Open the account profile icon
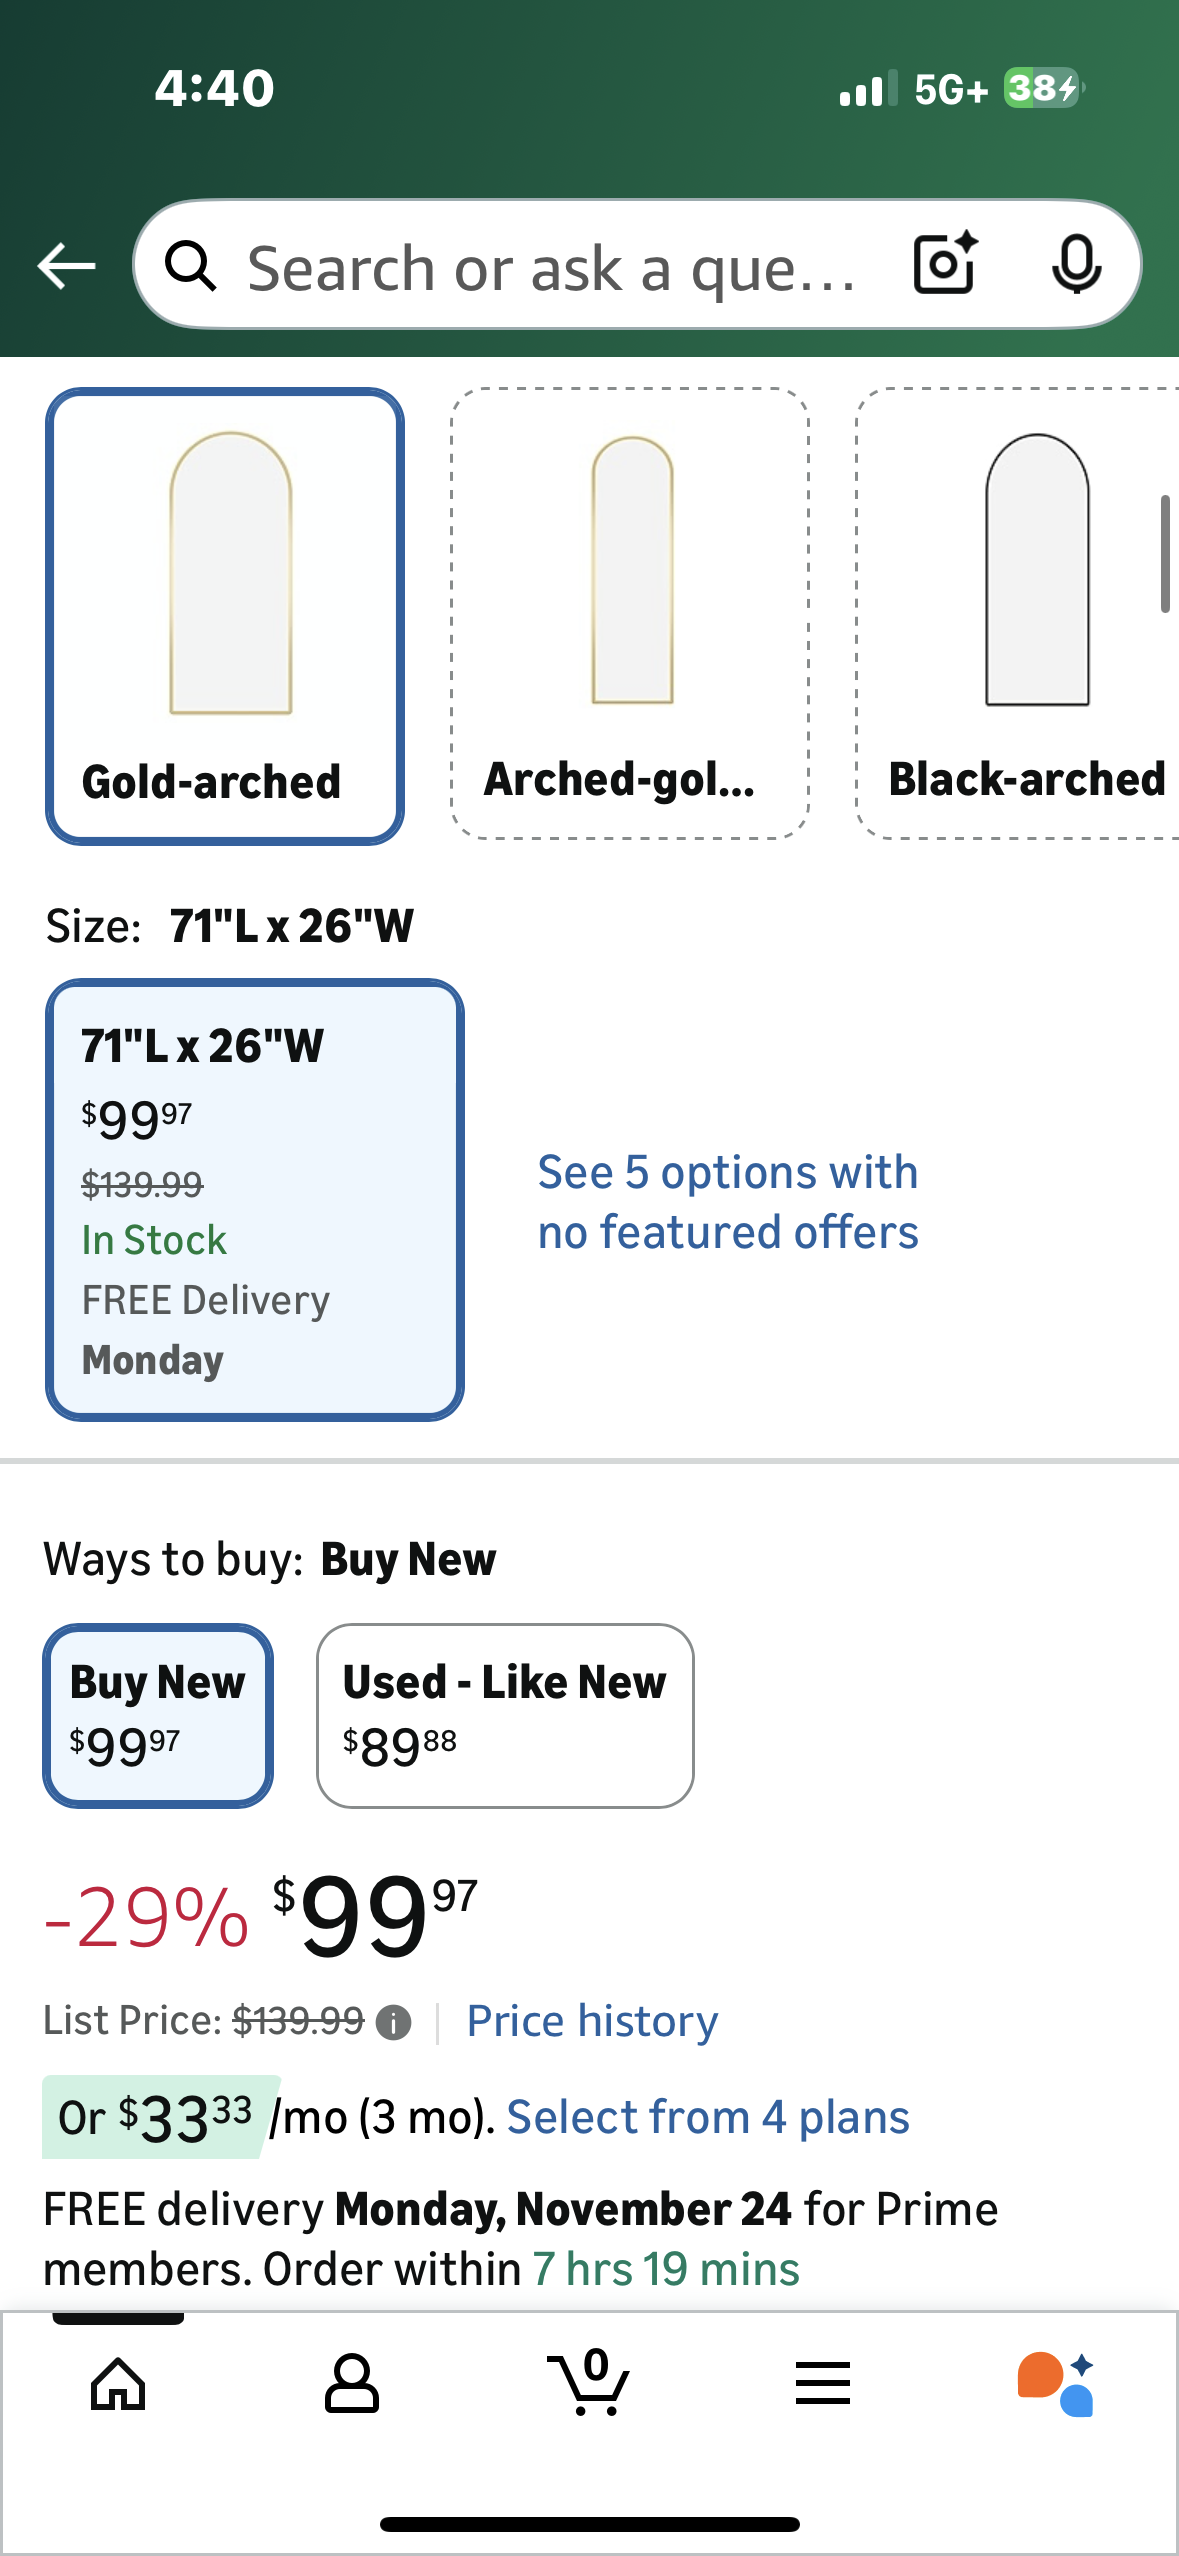Image resolution: width=1179 pixels, height=2556 pixels. click(x=352, y=2384)
